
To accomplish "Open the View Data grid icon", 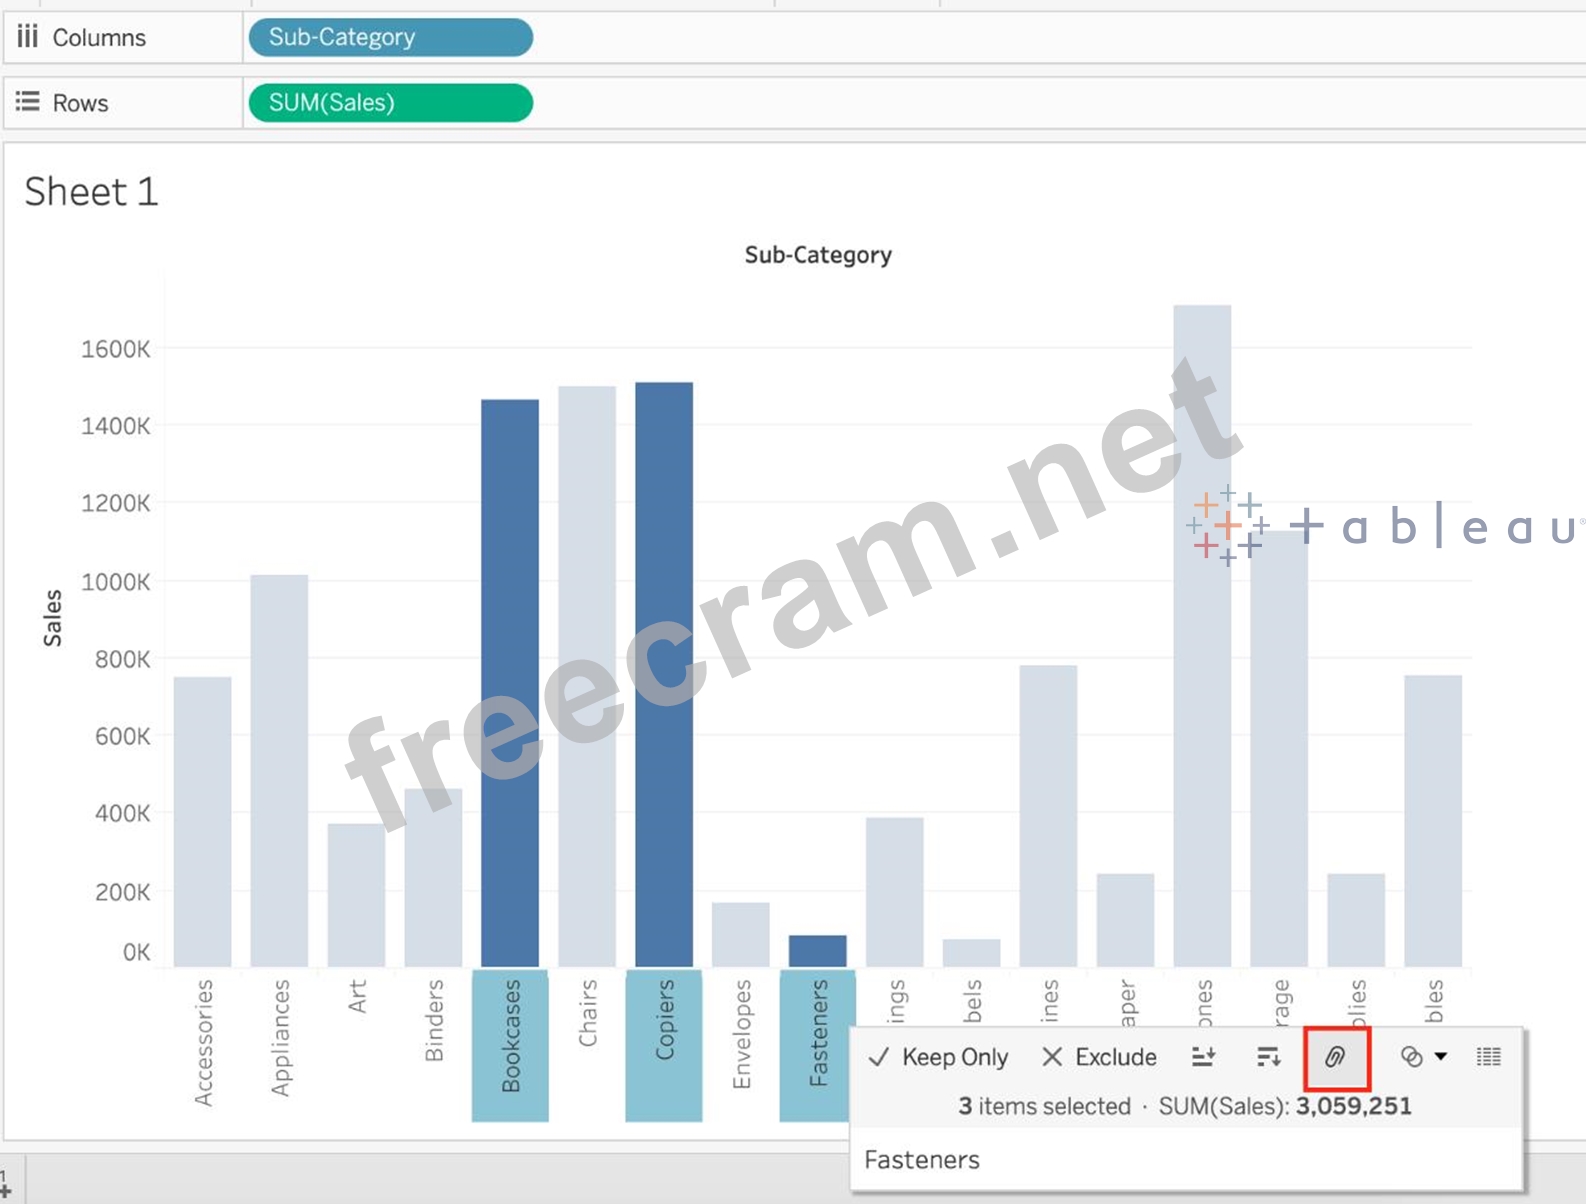I will coord(1488,1057).
